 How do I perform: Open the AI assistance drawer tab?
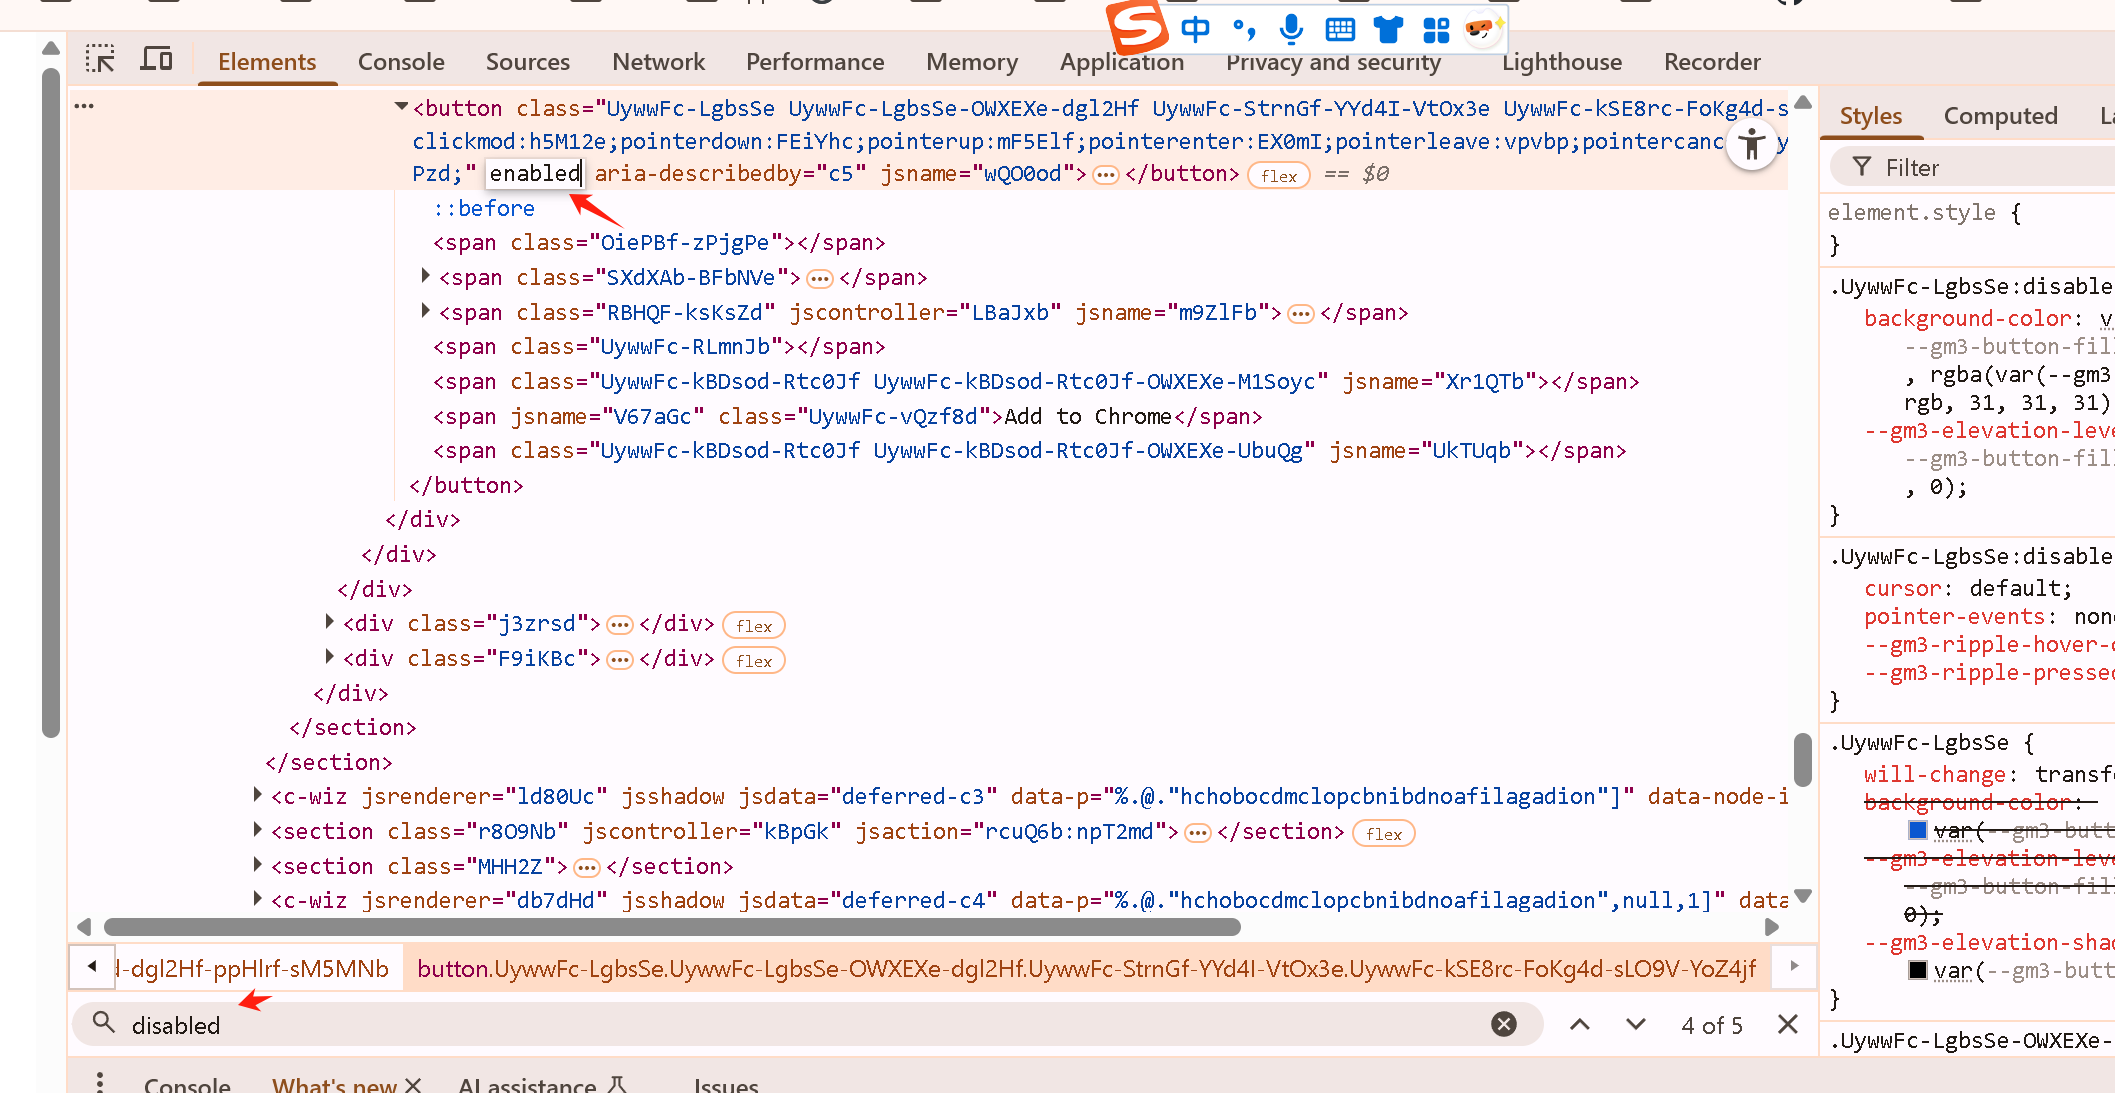pyautogui.click(x=543, y=1084)
